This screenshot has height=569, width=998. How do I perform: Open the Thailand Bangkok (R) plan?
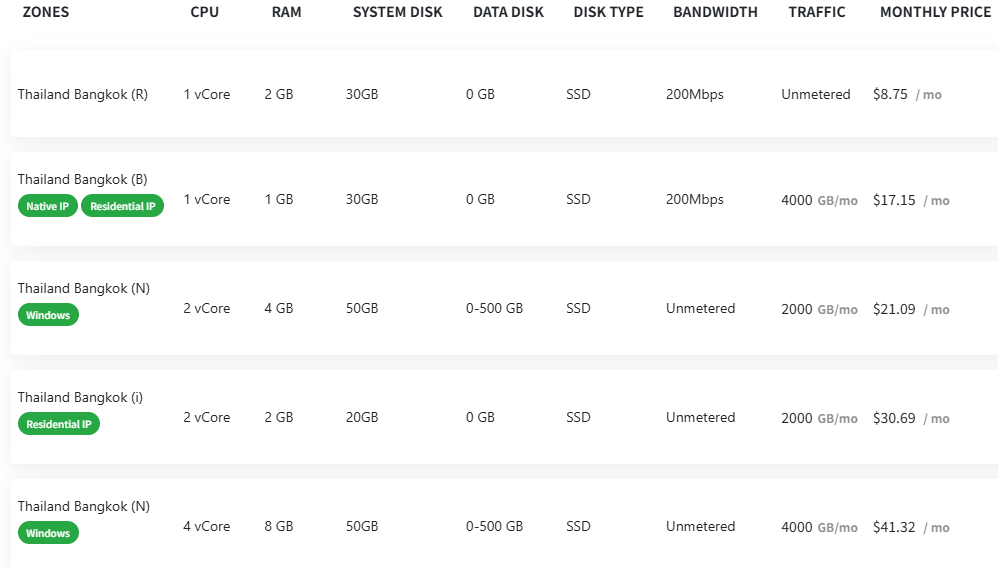(83, 94)
